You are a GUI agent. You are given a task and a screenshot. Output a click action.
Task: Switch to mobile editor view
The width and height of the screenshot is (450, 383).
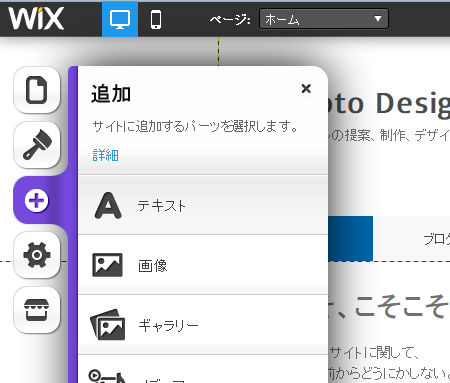tap(156, 19)
